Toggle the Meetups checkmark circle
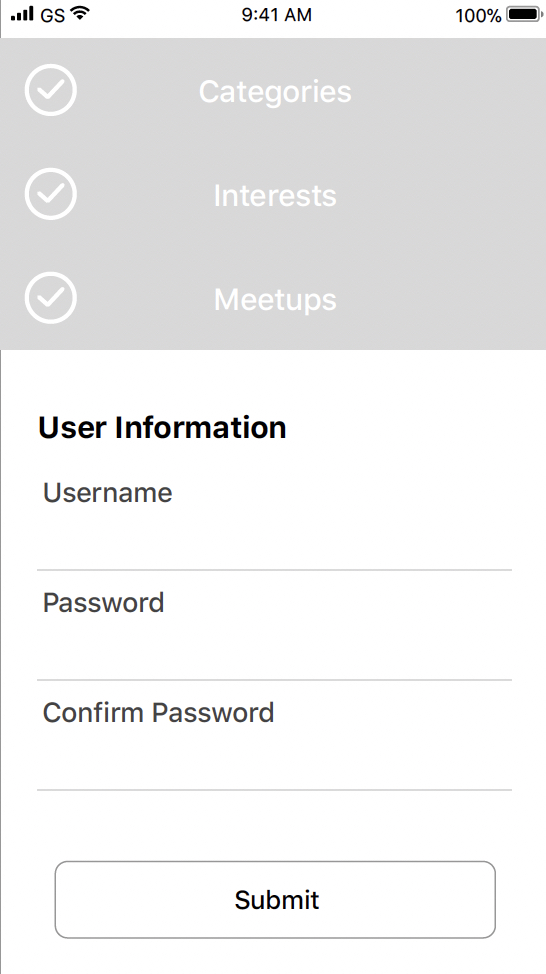The image size is (546, 974). [x=51, y=298]
